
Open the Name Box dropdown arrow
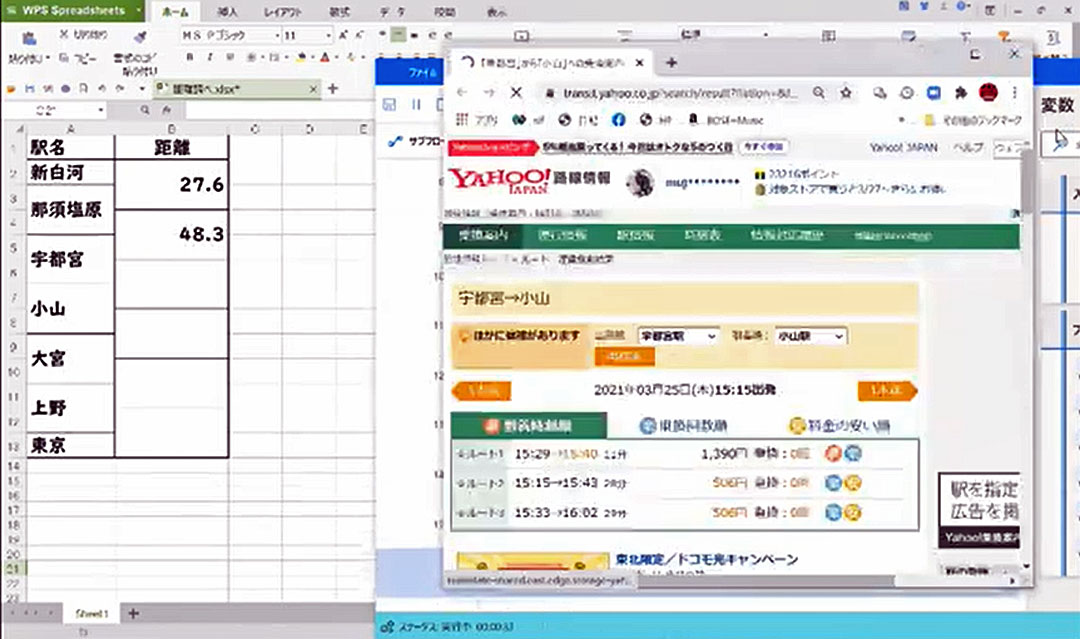(101, 109)
